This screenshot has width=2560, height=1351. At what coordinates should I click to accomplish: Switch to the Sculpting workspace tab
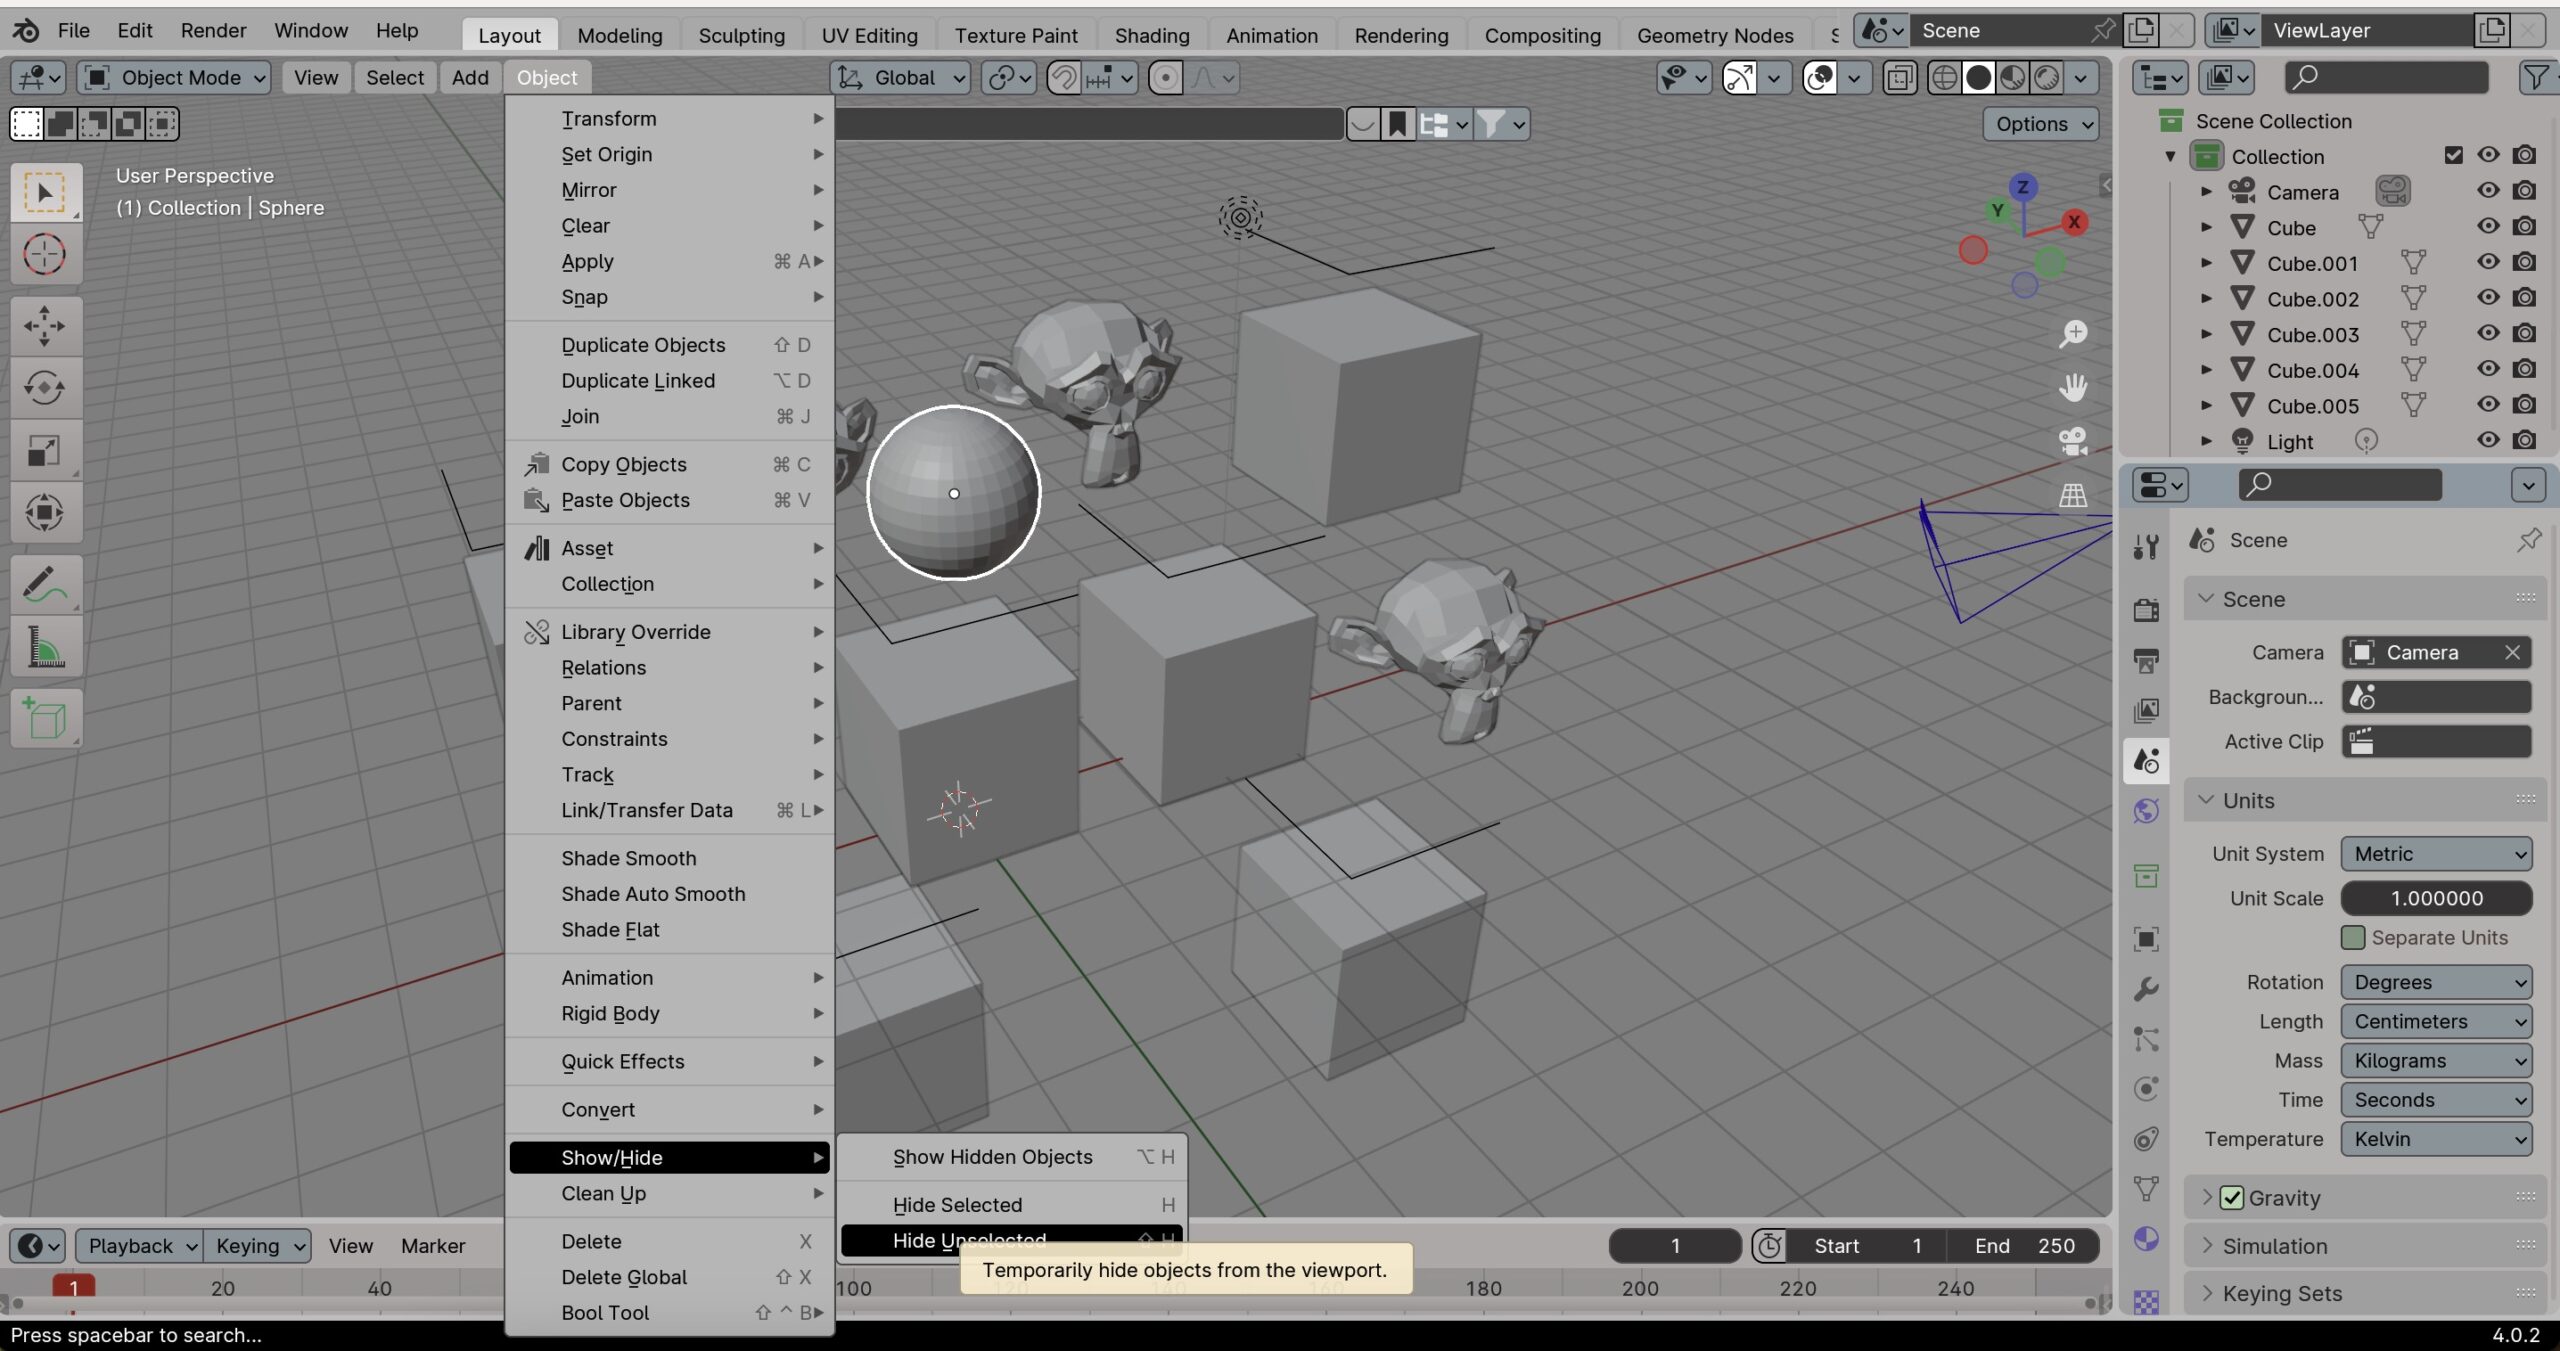pyautogui.click(x=741, y=36)
